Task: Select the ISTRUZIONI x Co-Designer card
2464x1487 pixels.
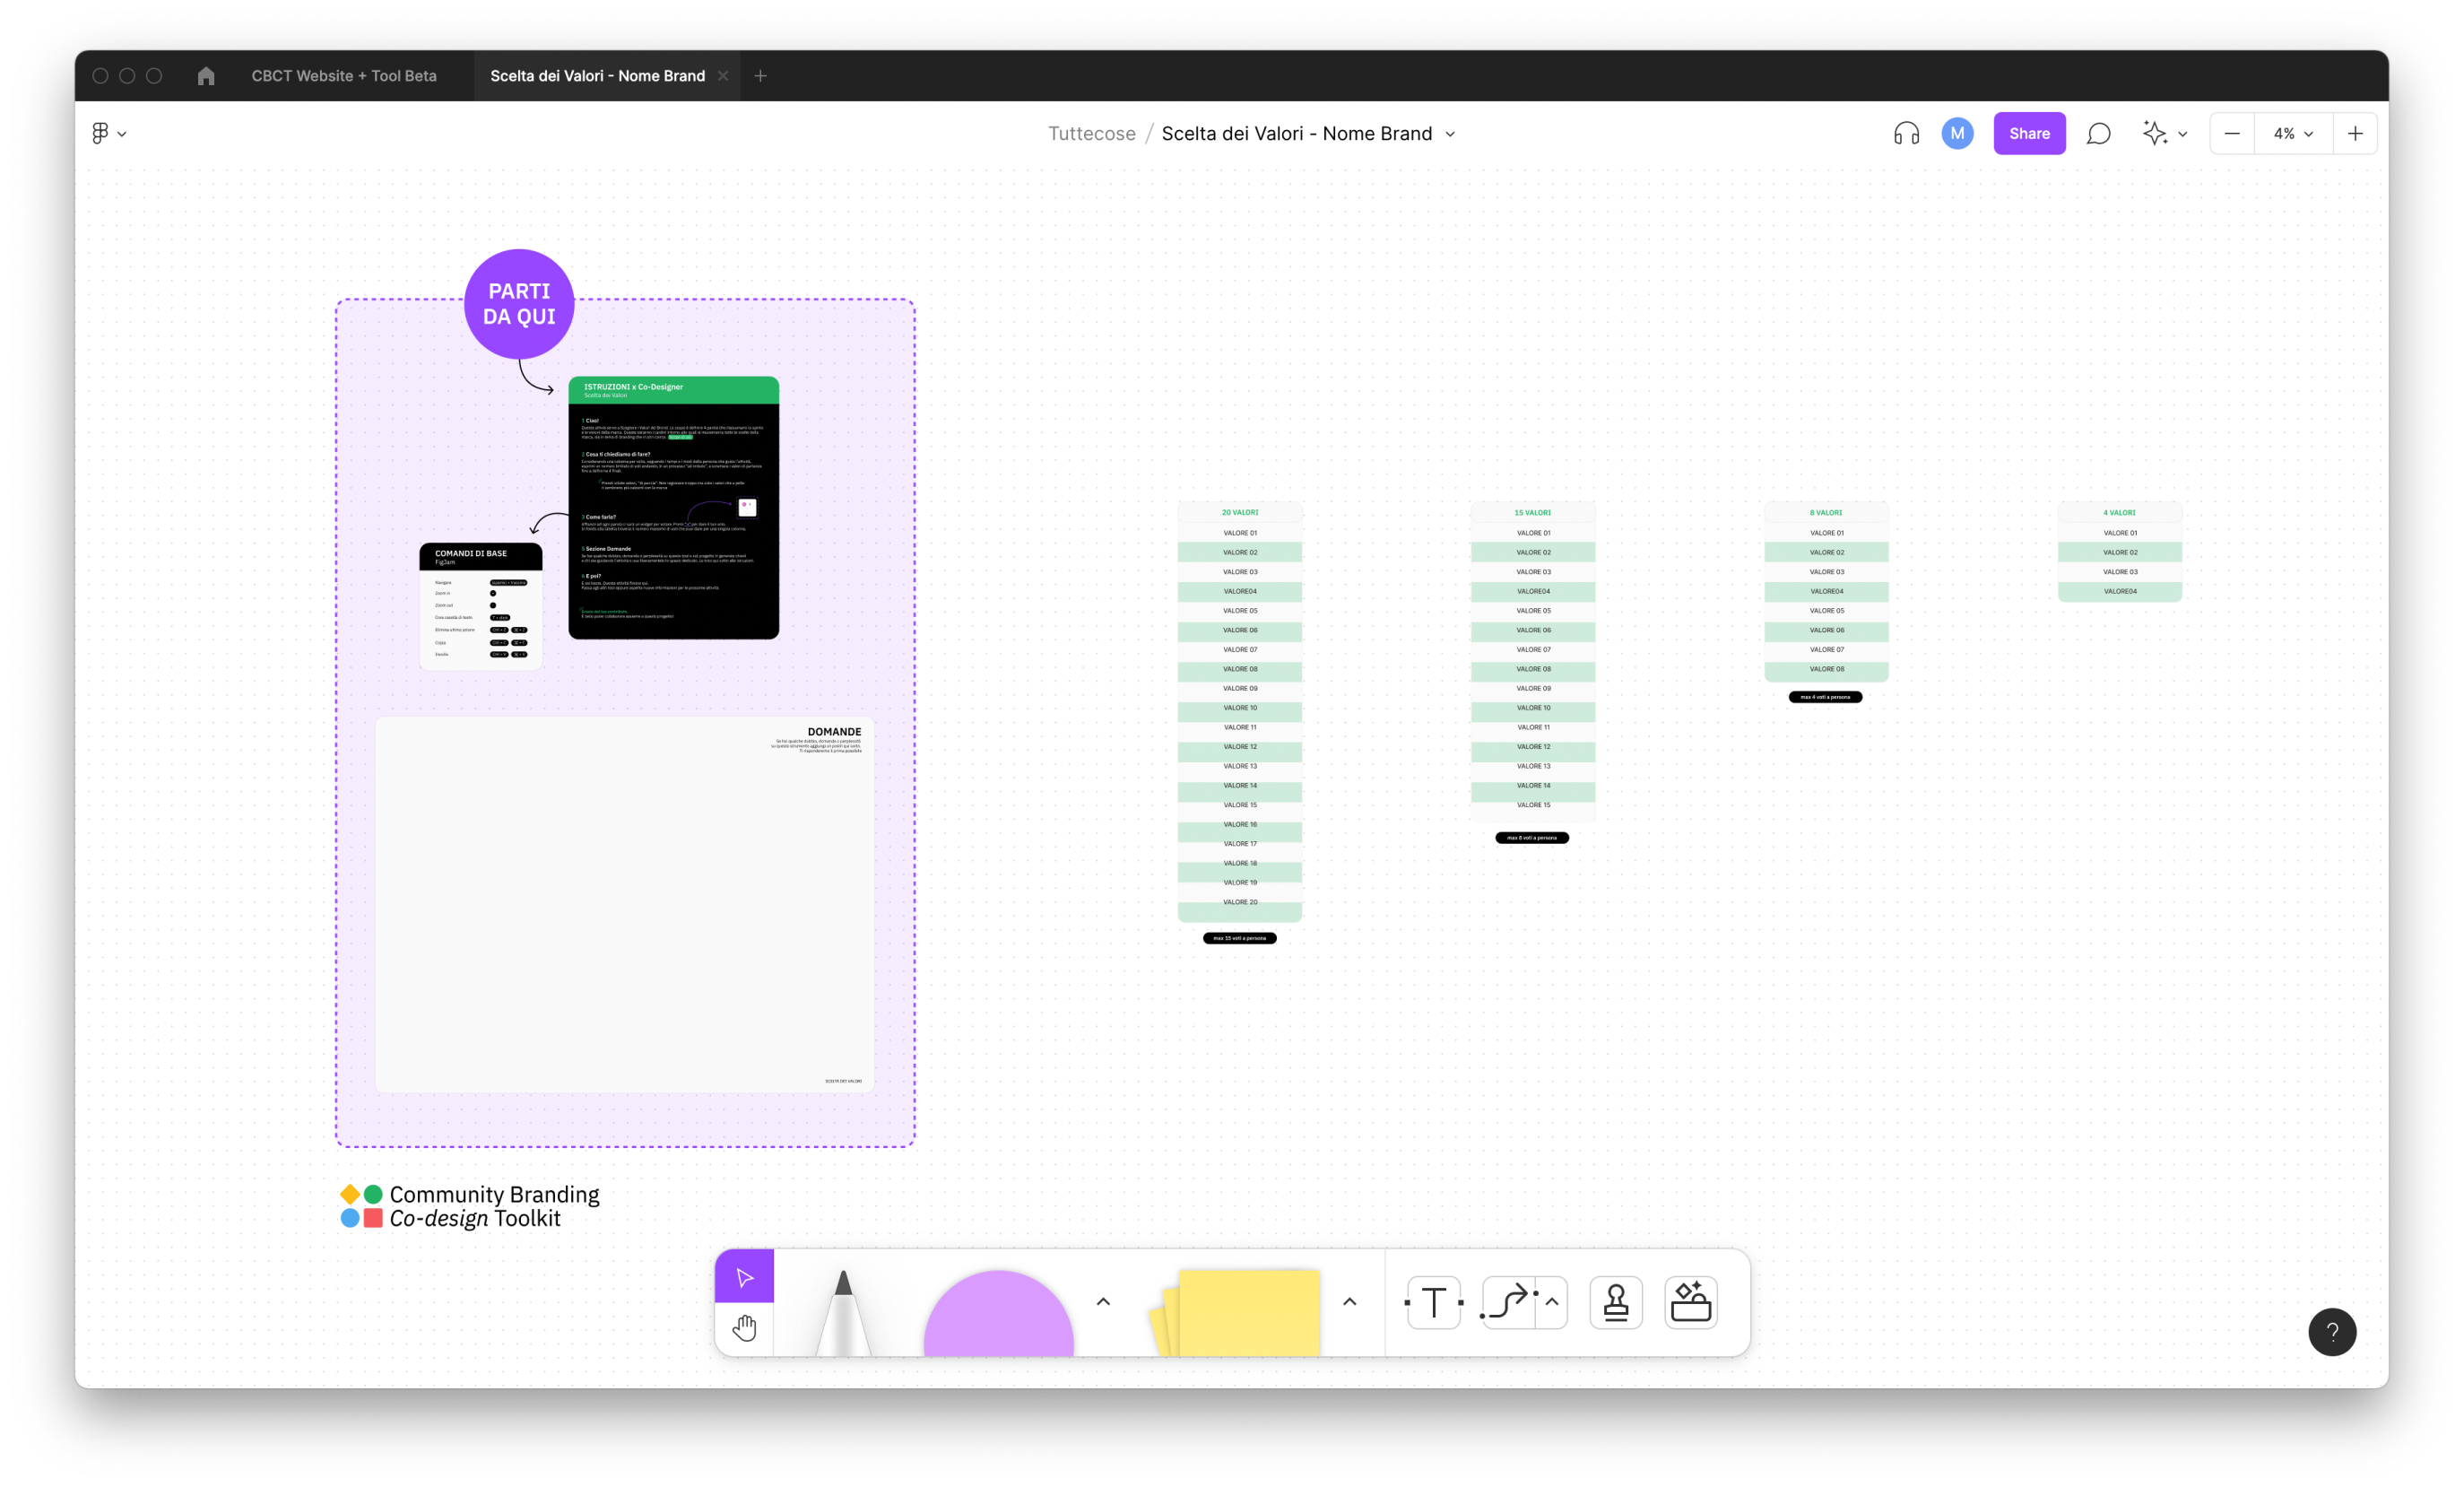Action: 673,507
